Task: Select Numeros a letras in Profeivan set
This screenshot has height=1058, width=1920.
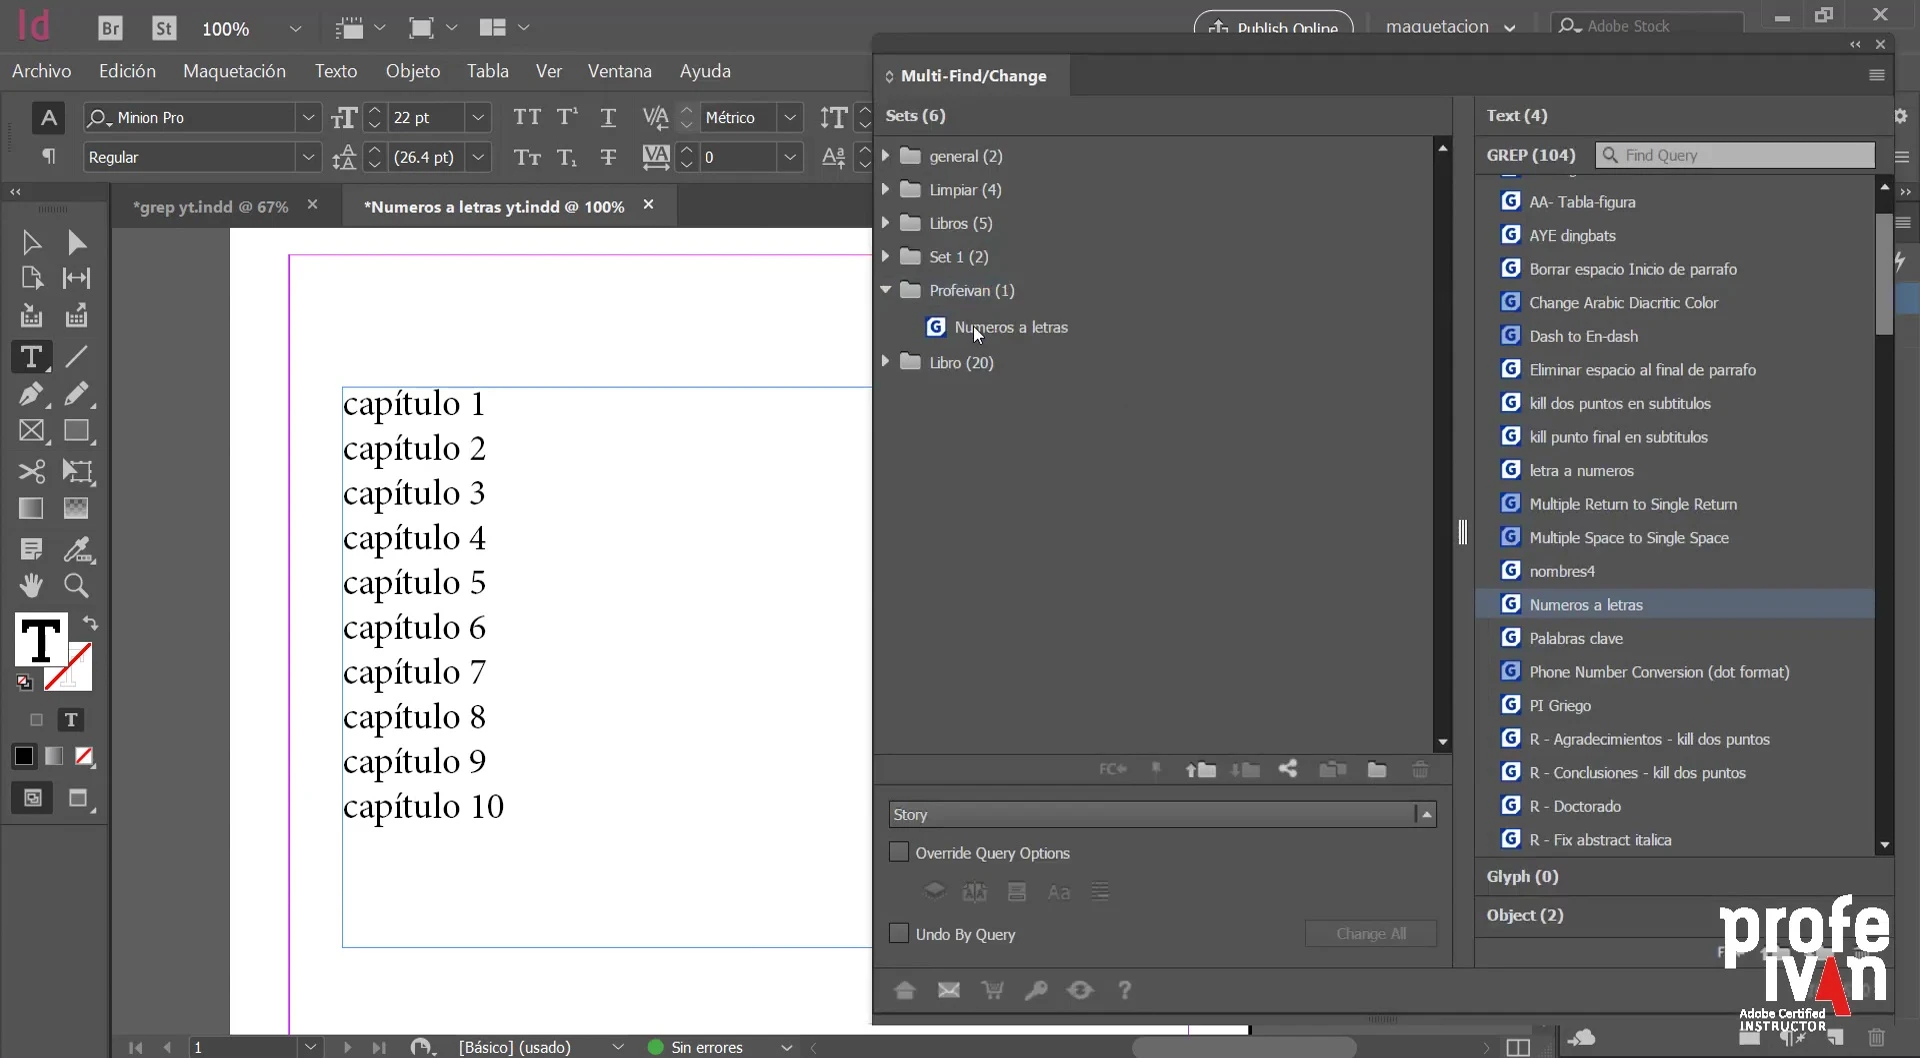Action: pyautogui.click(x=1011, y=327)
